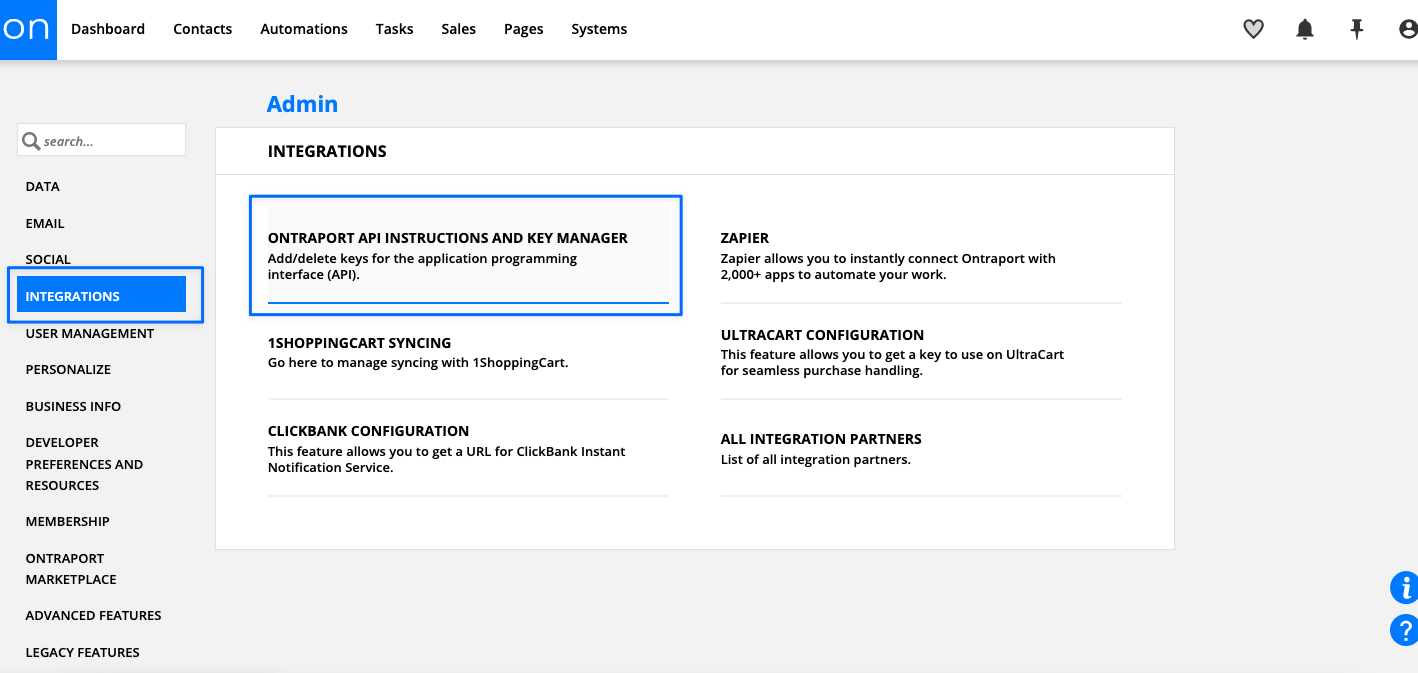Open the Automations menu
The width and height of the screenshot is (1418, 673).
point(304,29)
